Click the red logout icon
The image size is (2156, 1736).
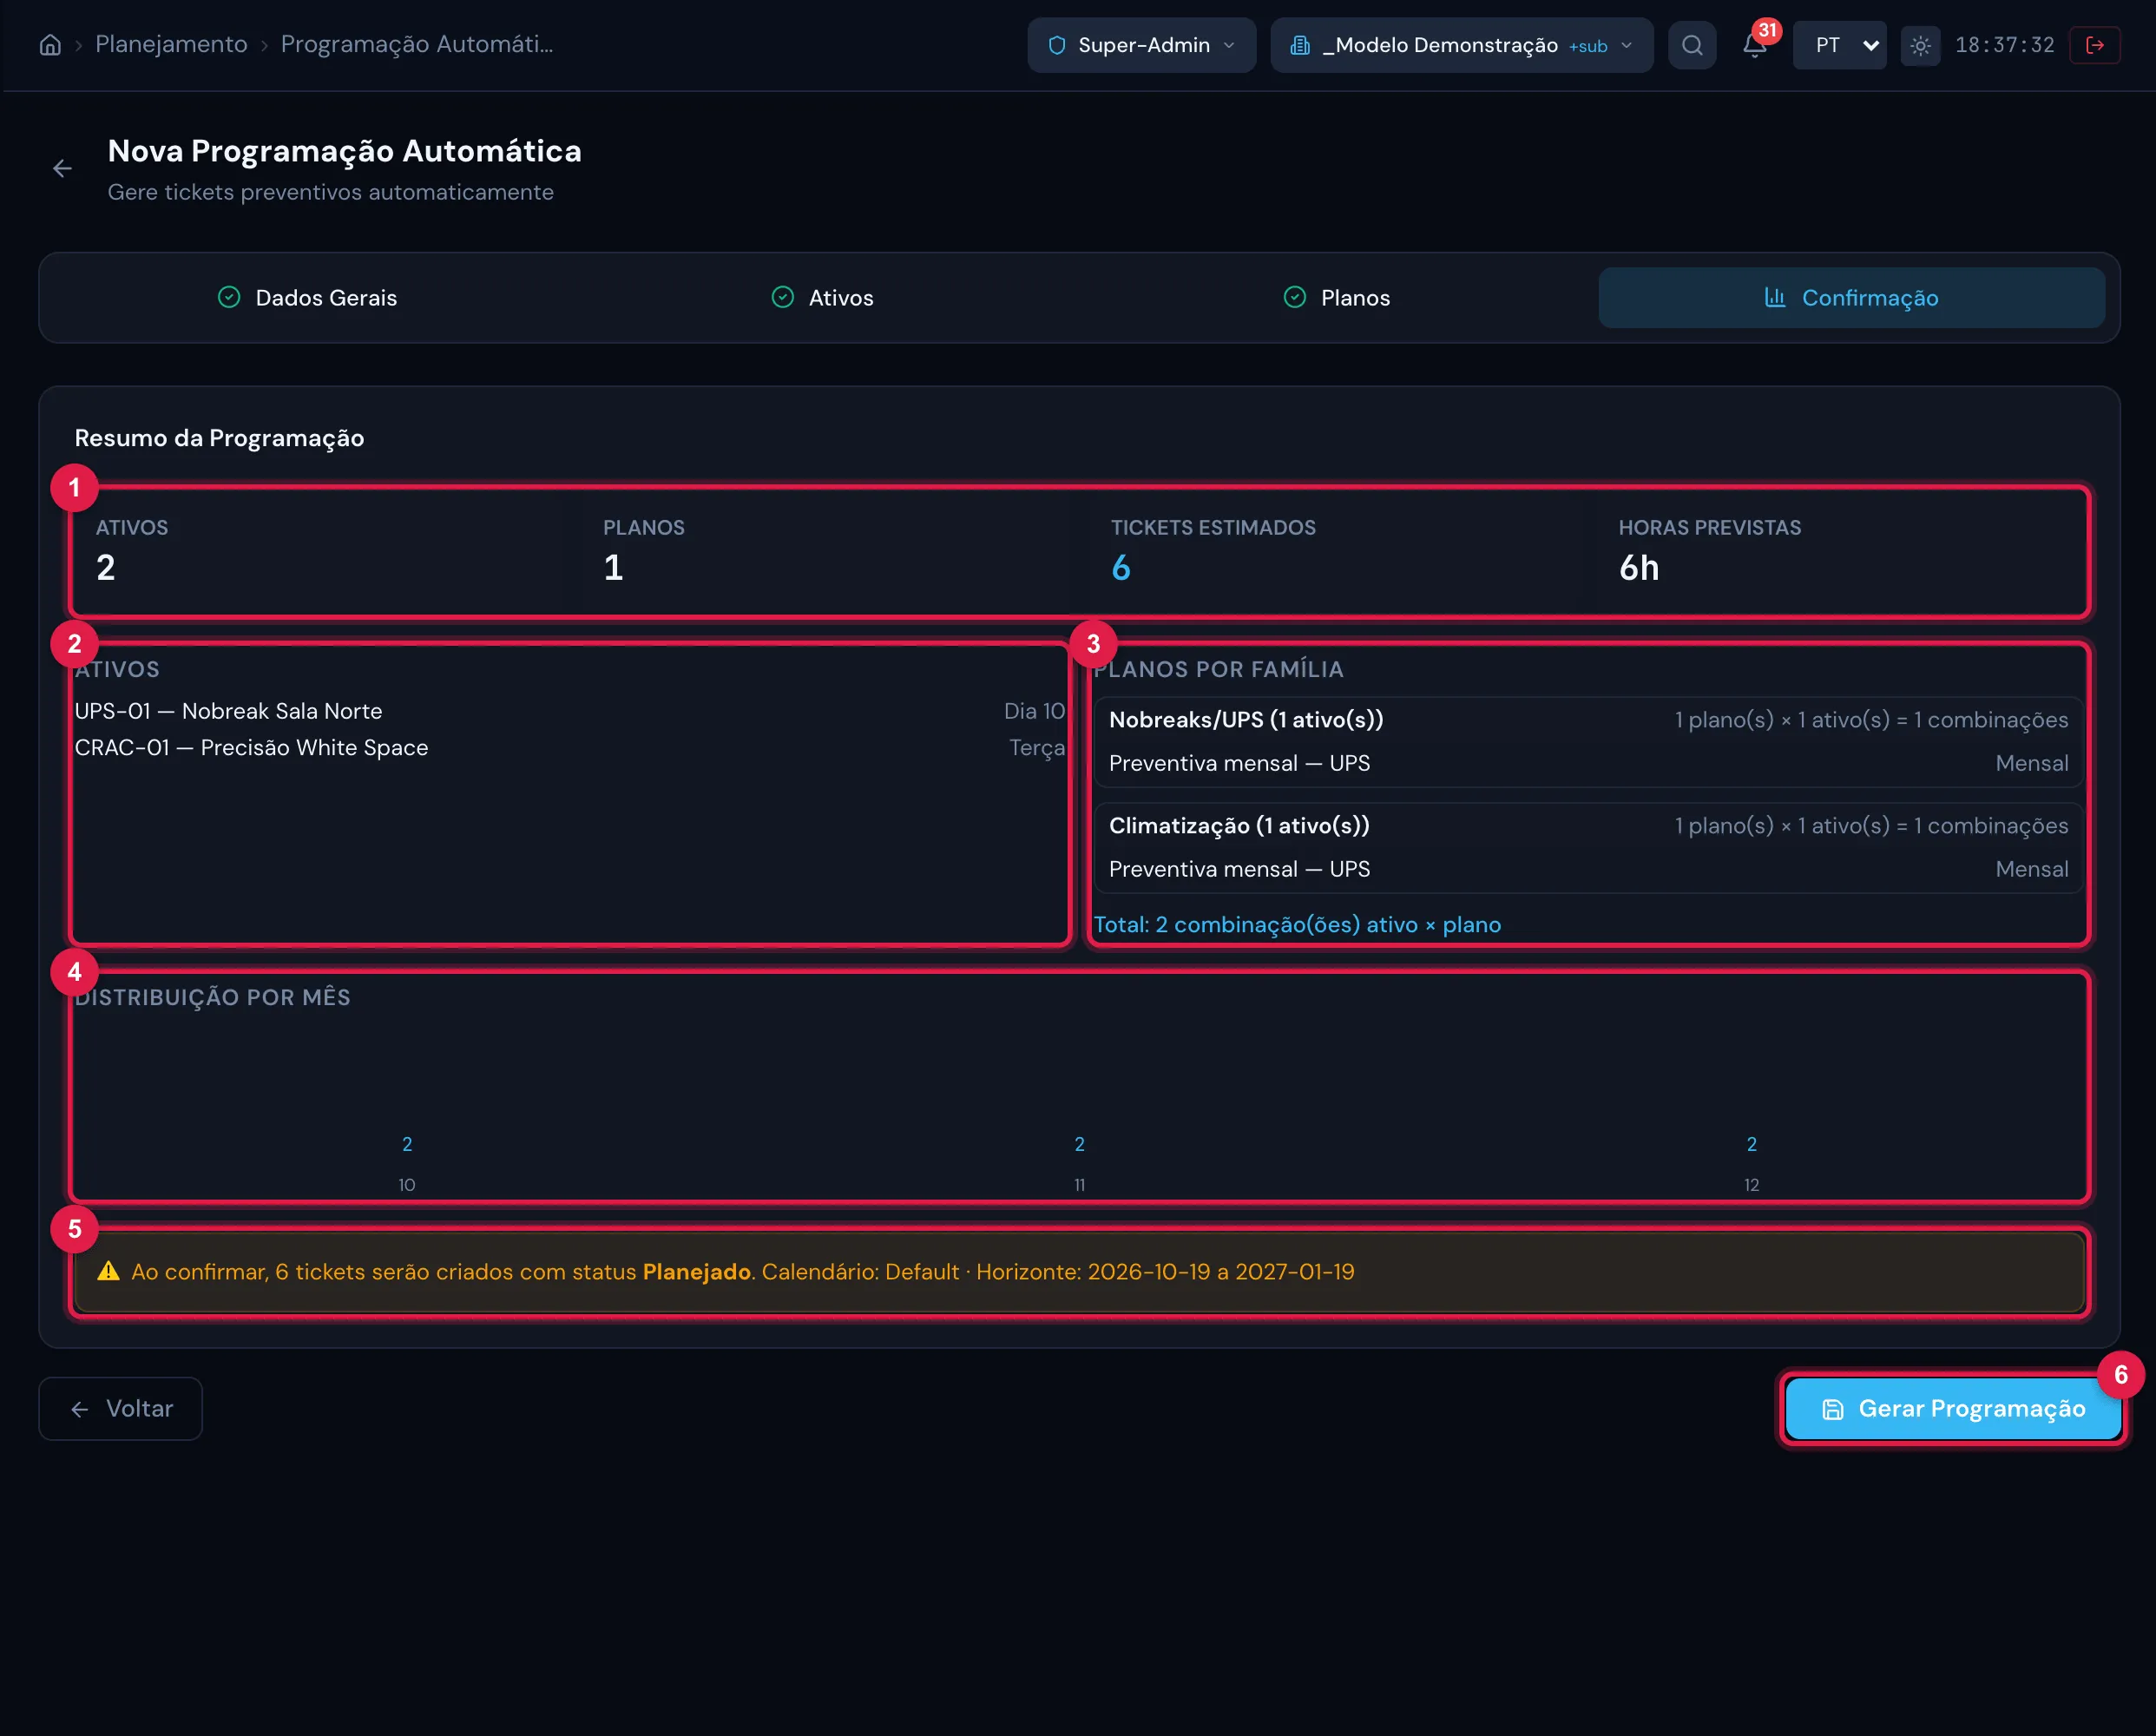point(2095,45)
